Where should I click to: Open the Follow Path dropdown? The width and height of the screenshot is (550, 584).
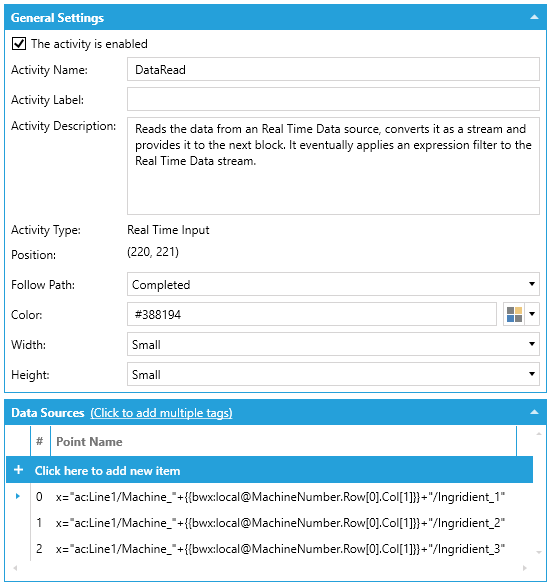[x=333, y=284]
